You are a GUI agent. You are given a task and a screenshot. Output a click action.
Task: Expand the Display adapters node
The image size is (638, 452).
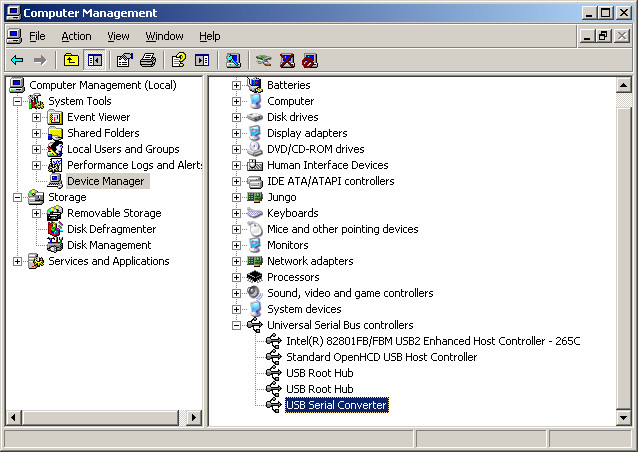point(236,133)
